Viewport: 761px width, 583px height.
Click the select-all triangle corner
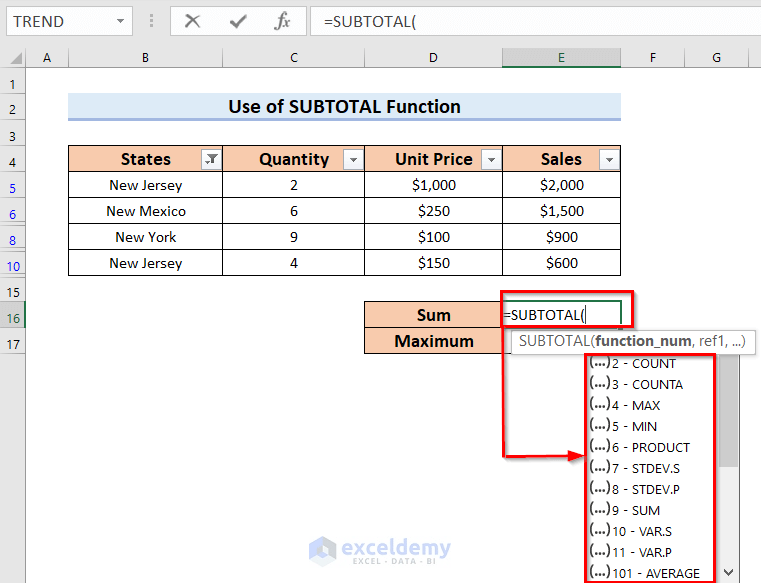[x=16, y=58]
